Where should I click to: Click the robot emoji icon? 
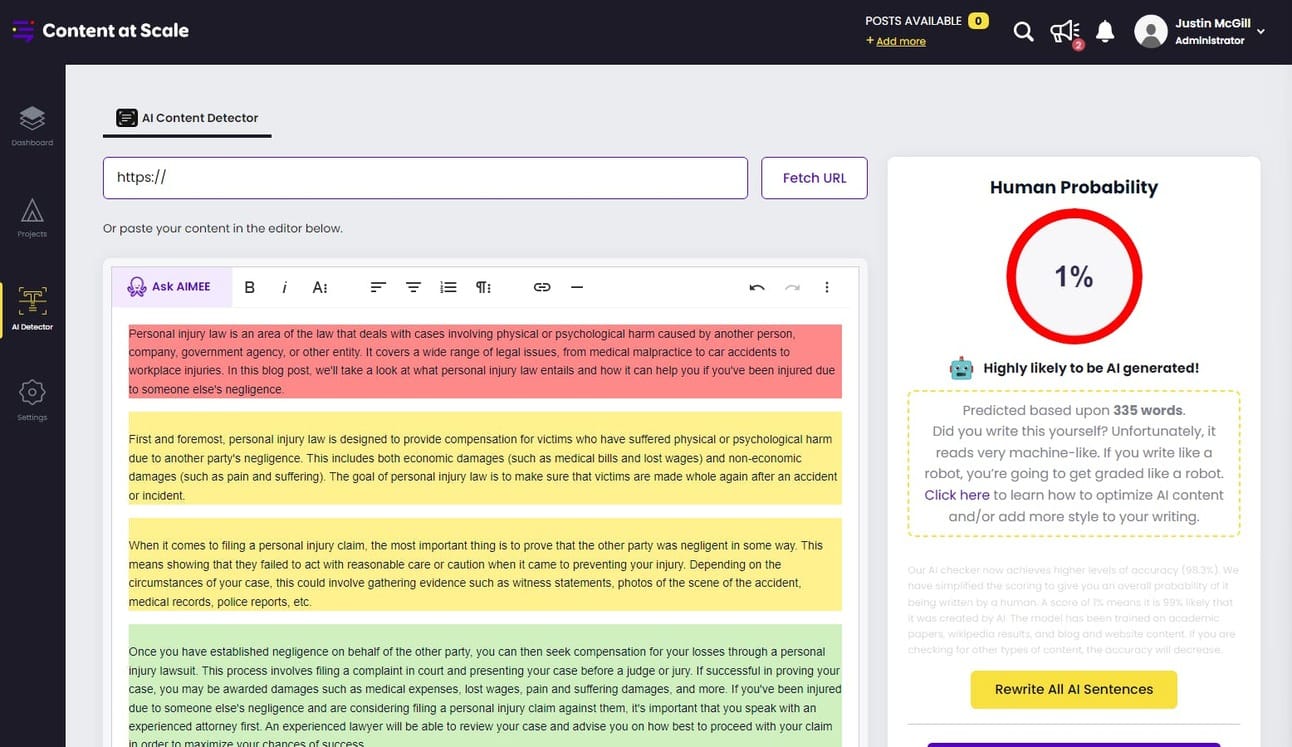pyautogui.click(x=961, y=368)
